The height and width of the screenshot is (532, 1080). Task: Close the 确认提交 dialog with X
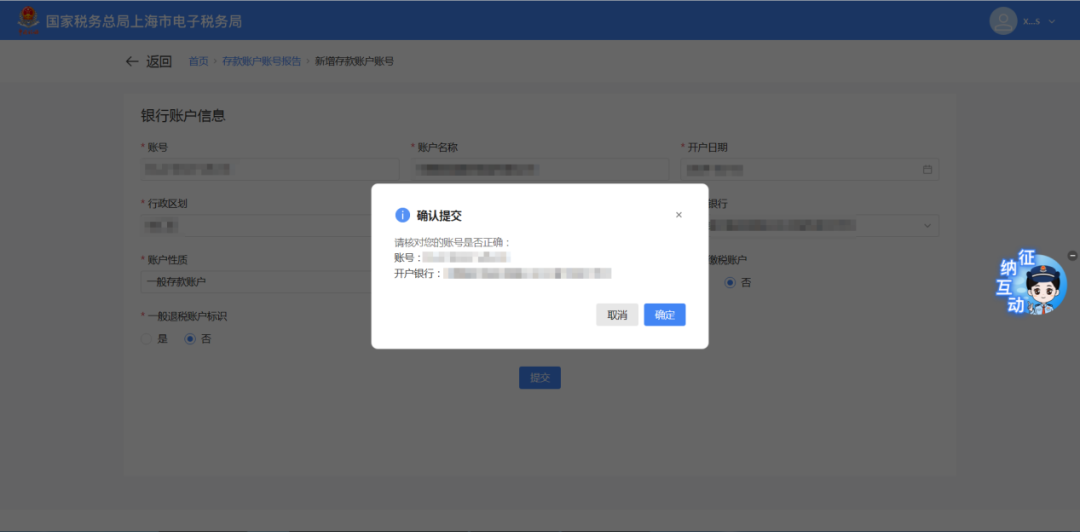click(x=678, y=215)
